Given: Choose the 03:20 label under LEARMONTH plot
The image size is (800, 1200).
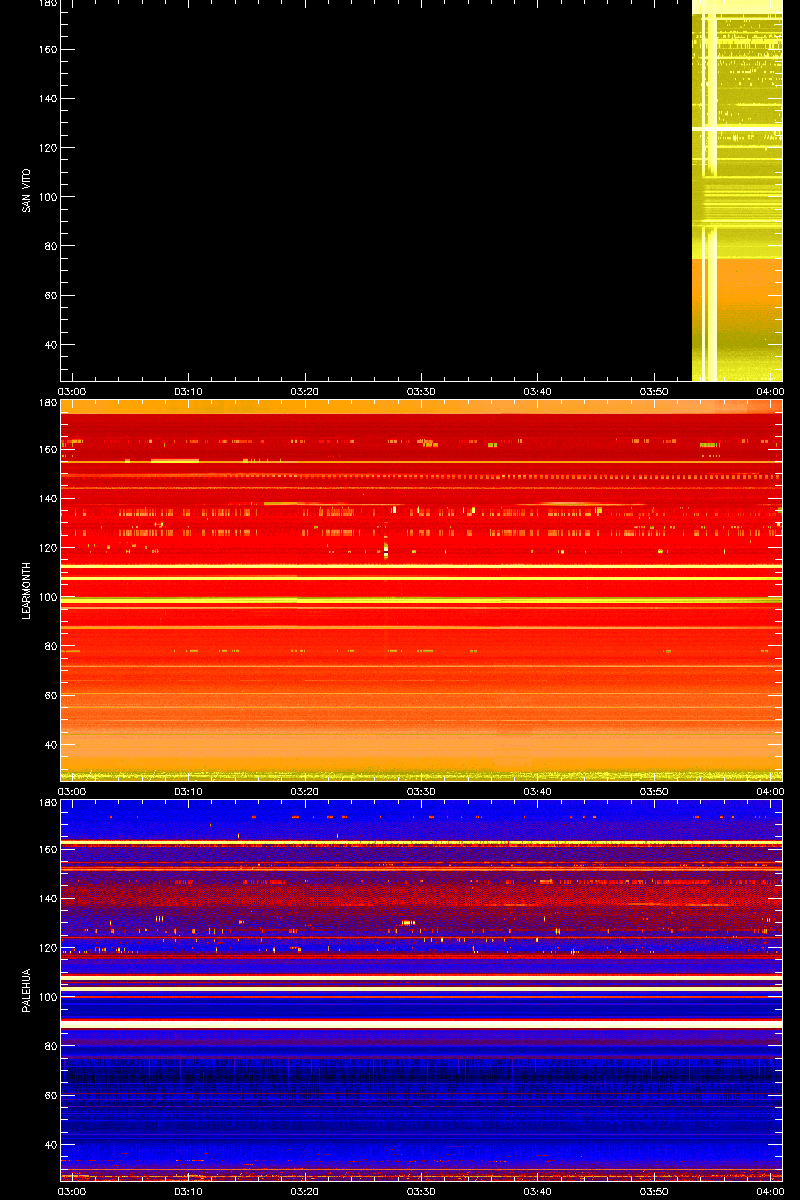Looking at the screenshot, I should click(305, 791).
